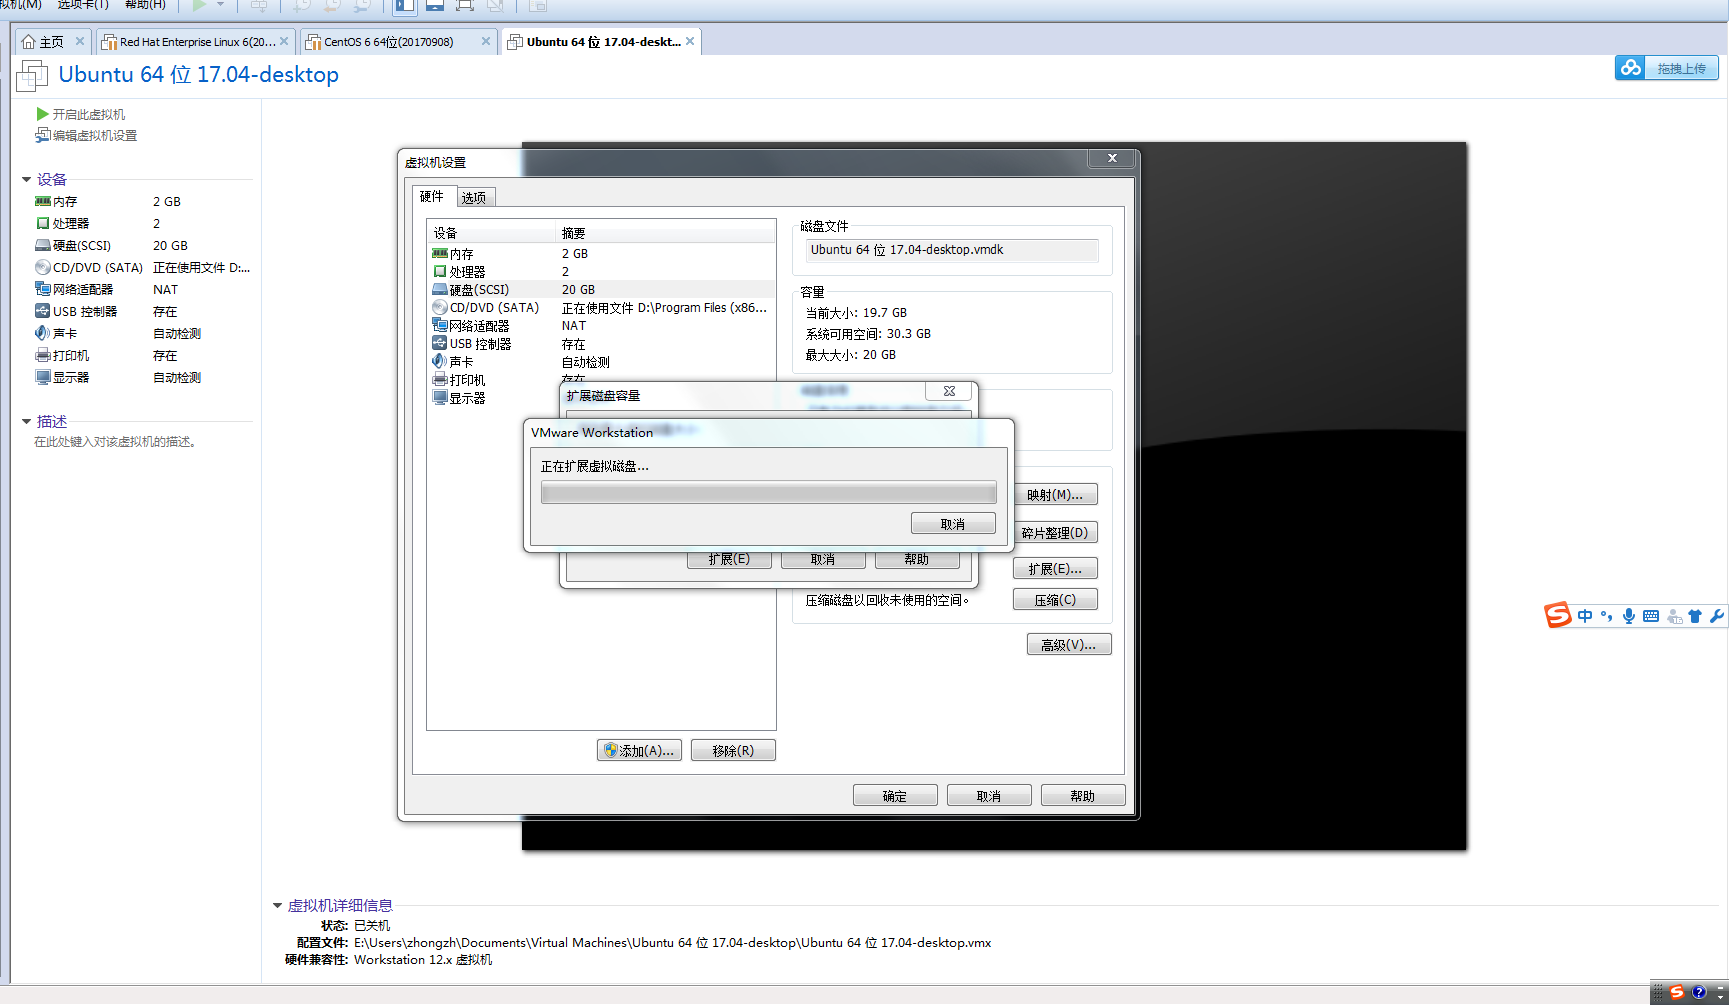Click the full screen toolbar icon
Screen dimensions: 1729x1005
(x=465, y=5)
